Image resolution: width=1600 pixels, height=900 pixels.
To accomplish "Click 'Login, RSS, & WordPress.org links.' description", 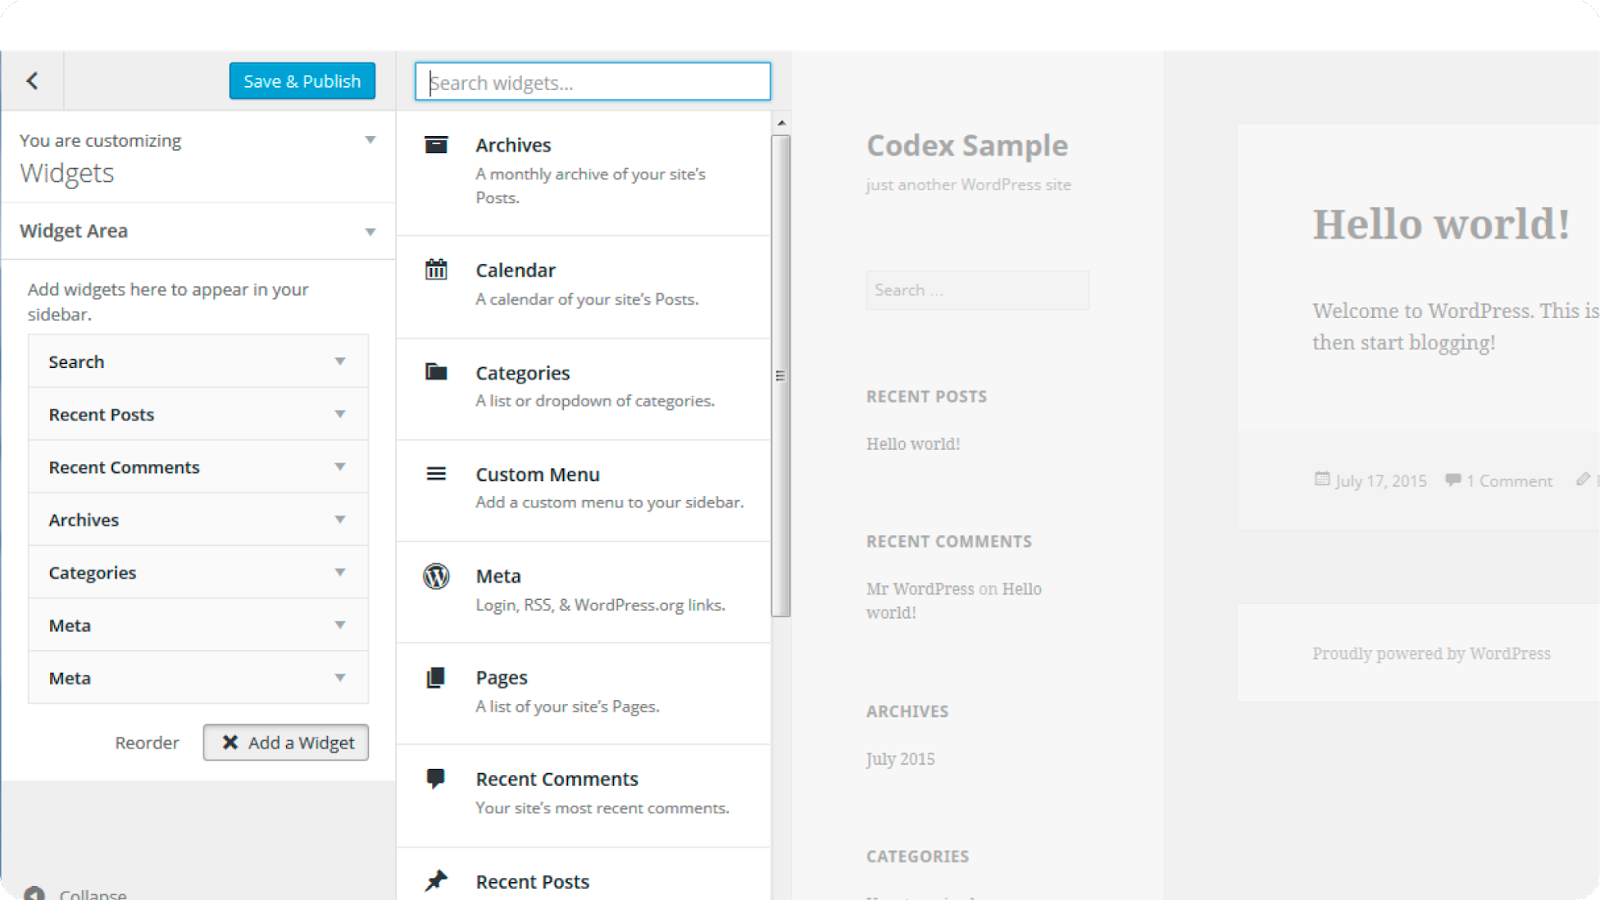I will coord(601,605).
